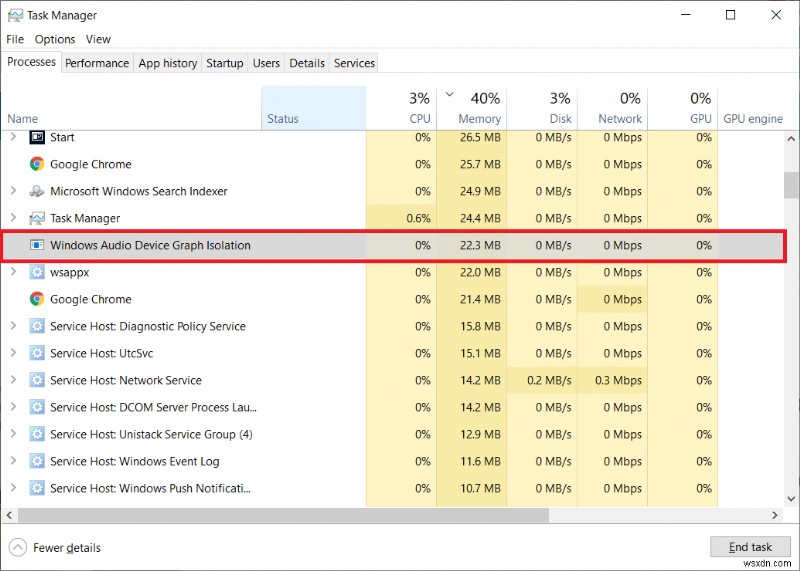
Task: Open the View menu
Action: 98,39
